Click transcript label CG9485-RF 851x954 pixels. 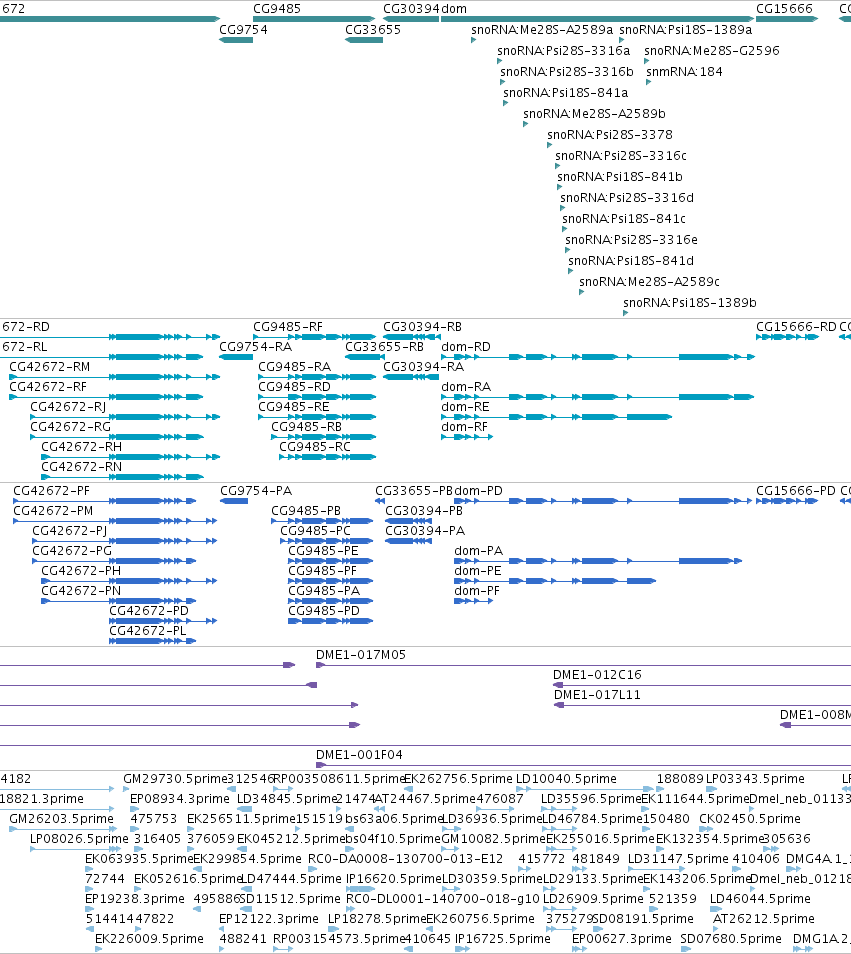(x=288, y=327)
